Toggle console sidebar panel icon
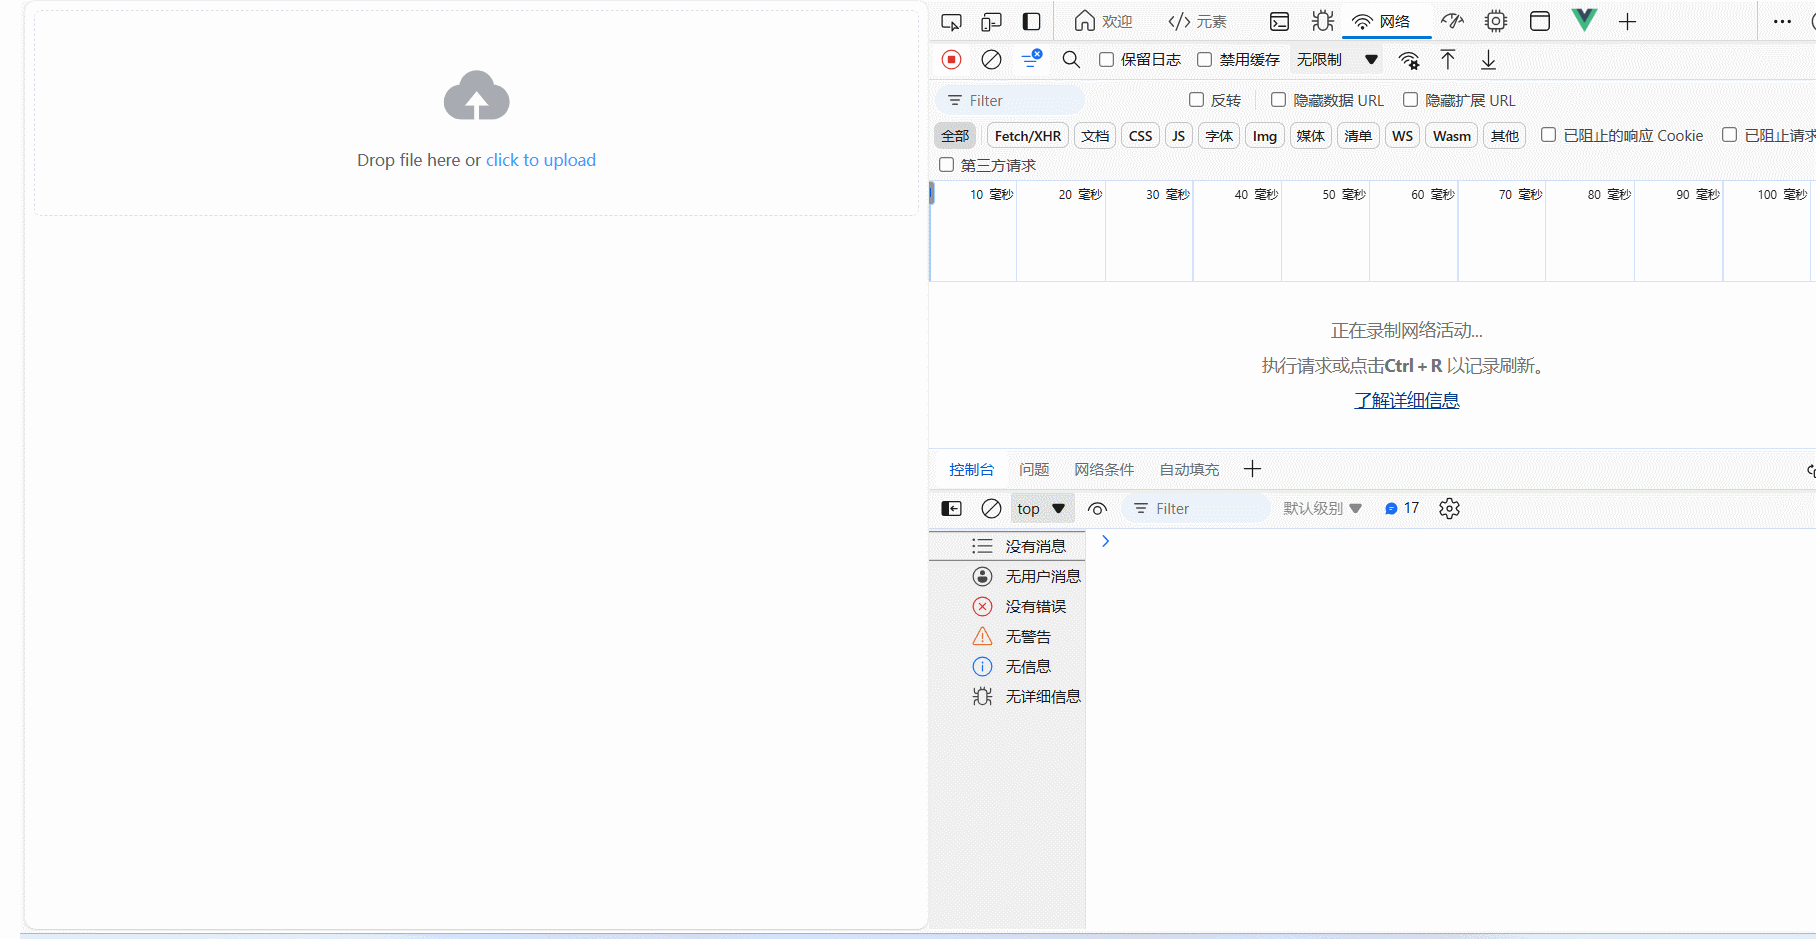 pyautogui.click(x=952, y=509)
